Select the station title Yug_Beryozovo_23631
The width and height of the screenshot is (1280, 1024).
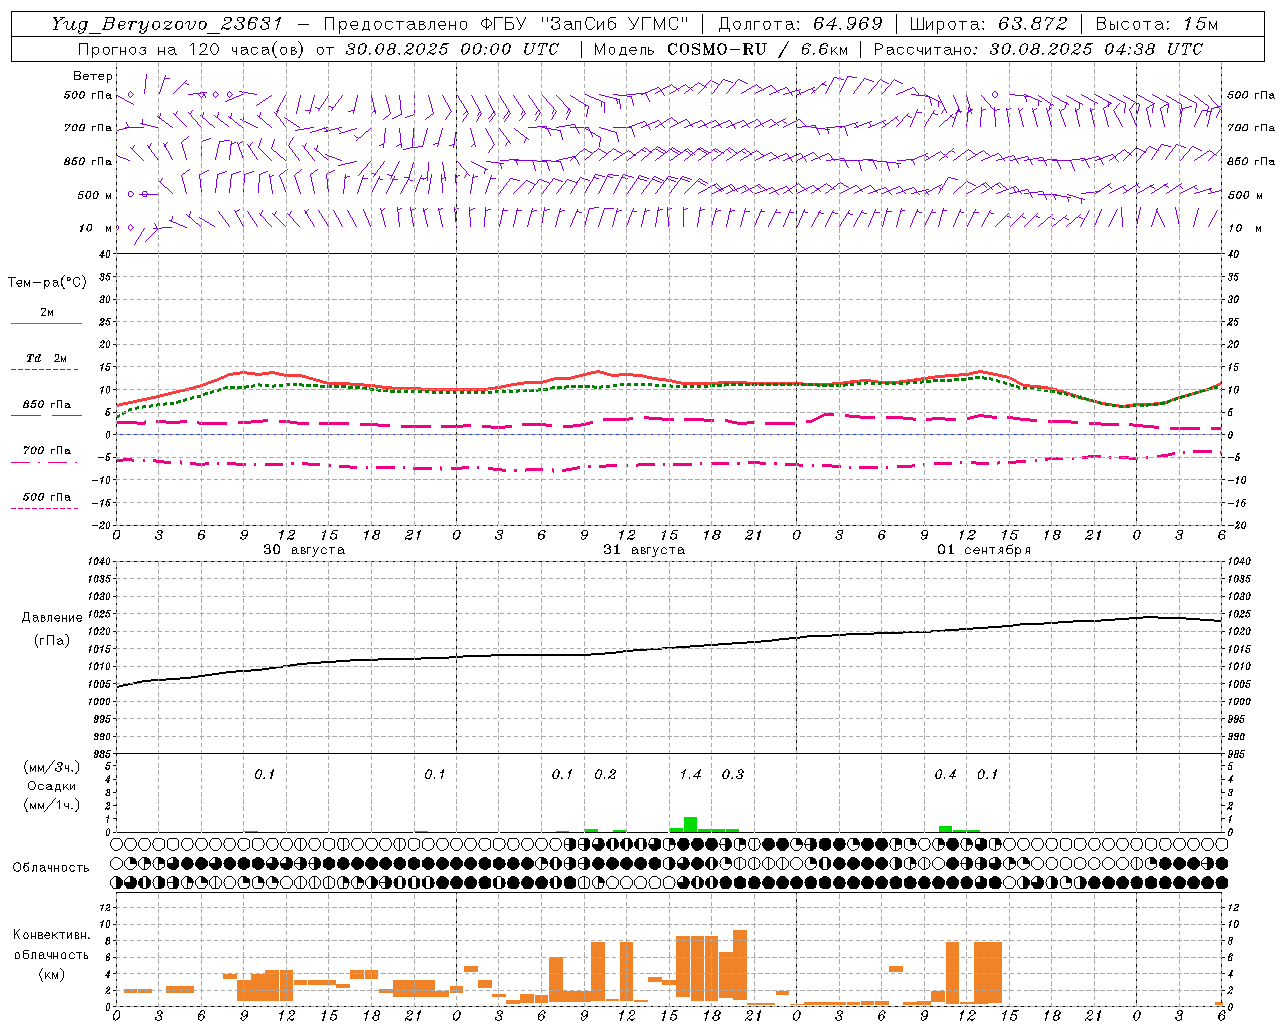coord(167,24)
